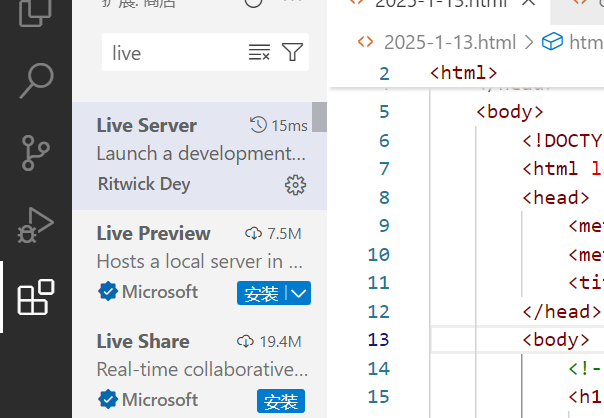This screenshot has height=418, width=604.
Task: Open Live Server manage gear icon
Action: click(295, 185)
